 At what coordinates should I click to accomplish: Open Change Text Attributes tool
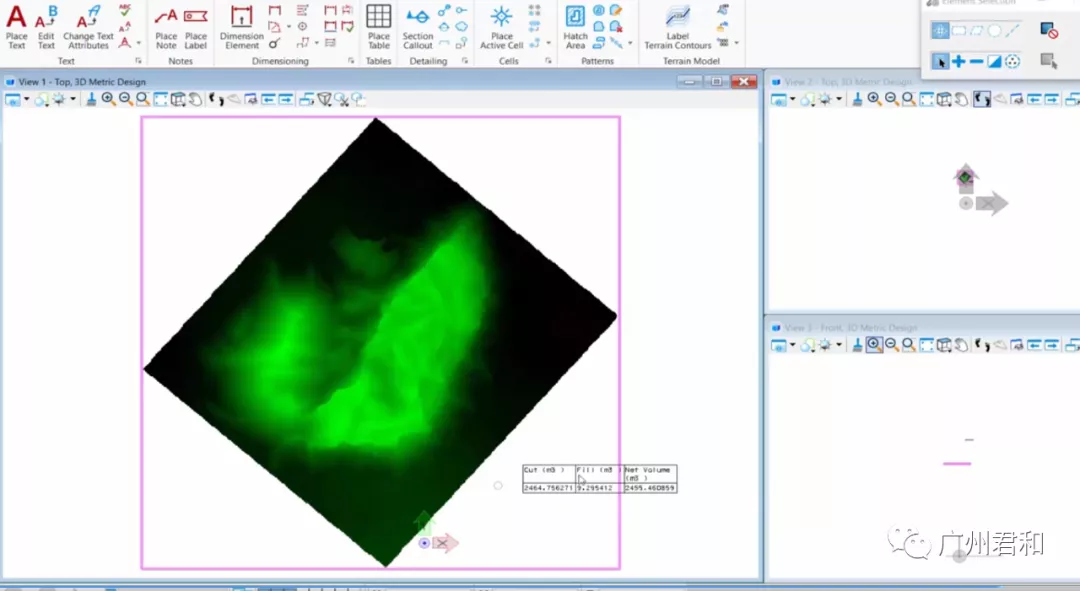click(88, 28)
